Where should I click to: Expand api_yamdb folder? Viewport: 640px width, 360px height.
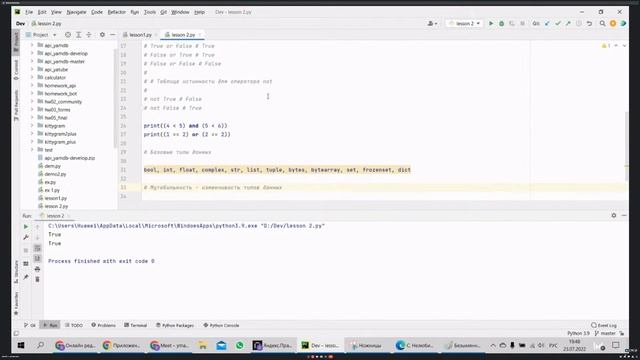32,45
